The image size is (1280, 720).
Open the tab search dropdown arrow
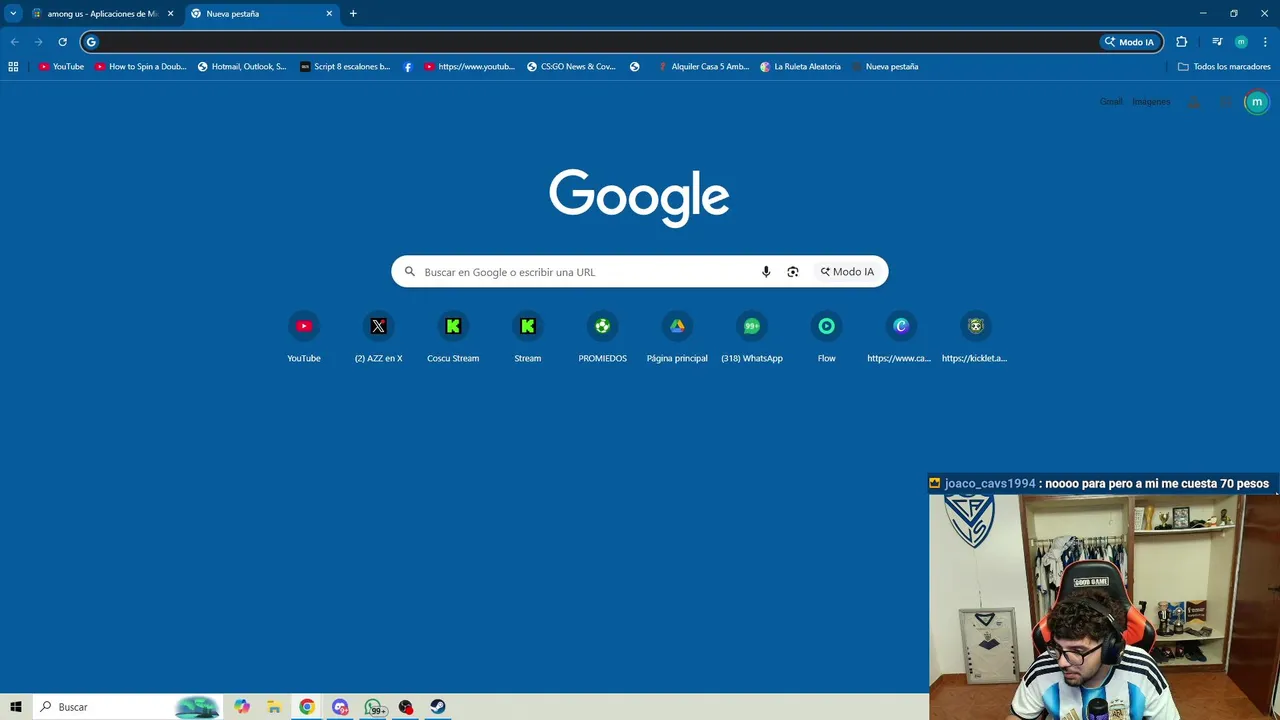[x=13, y=14]
